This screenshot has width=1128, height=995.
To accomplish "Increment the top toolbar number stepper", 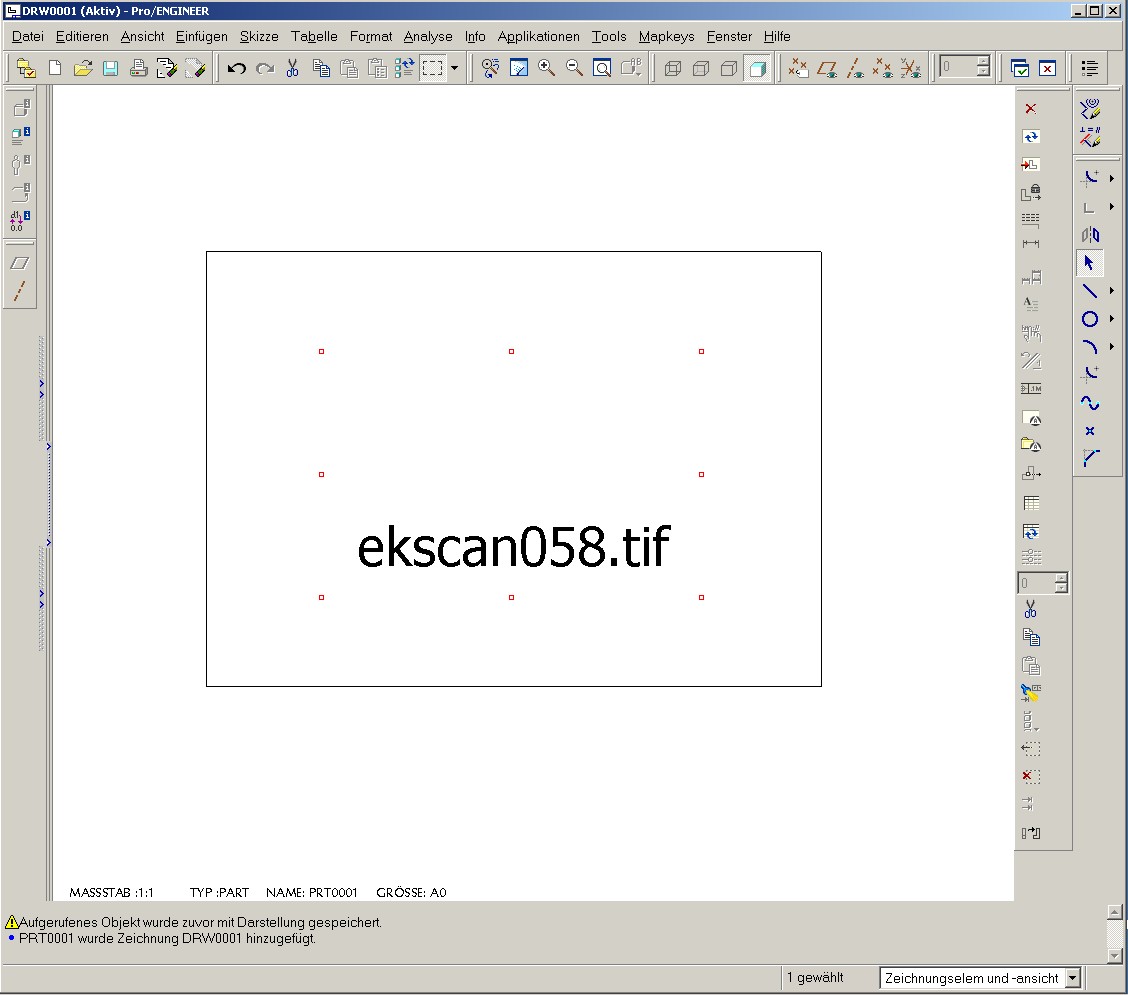I will [x=983, y=63].
